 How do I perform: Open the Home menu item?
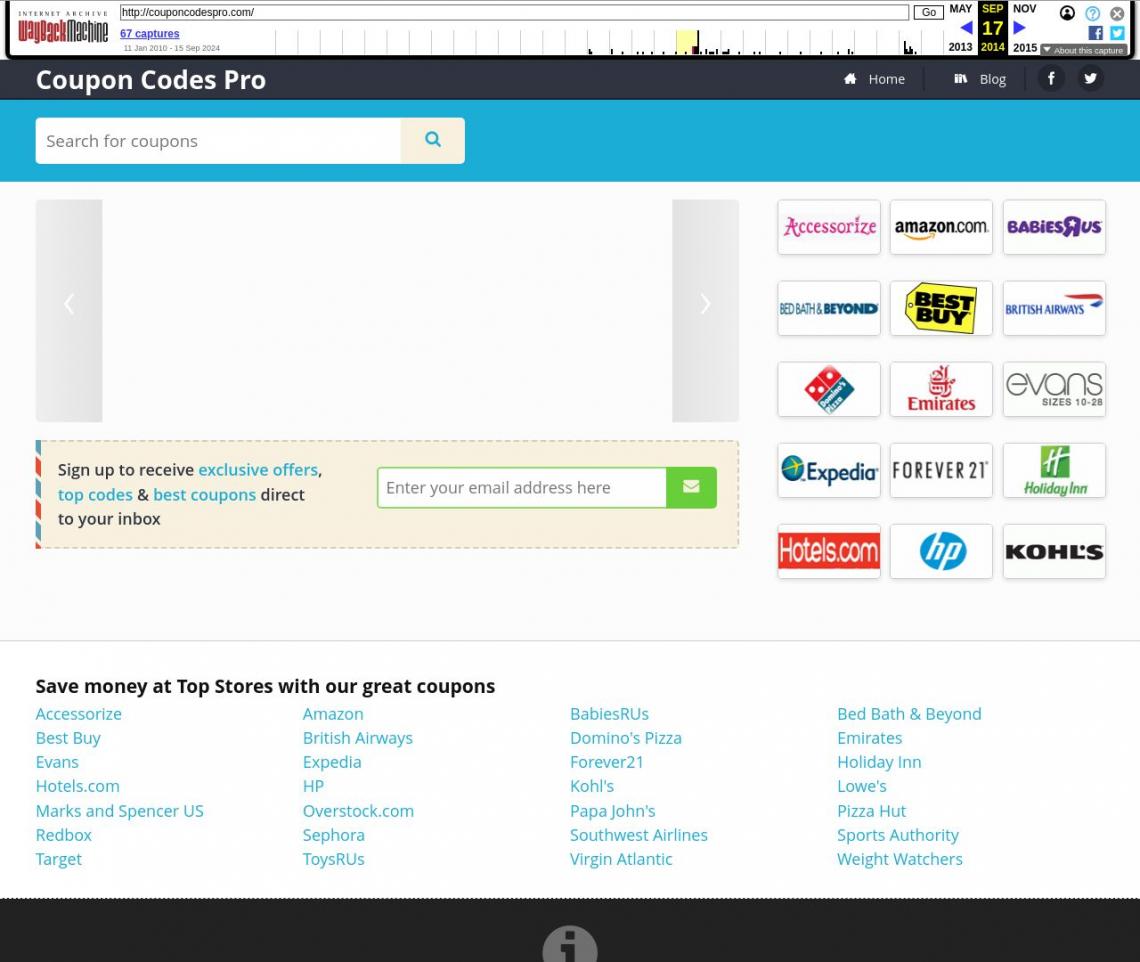point(874,79)
